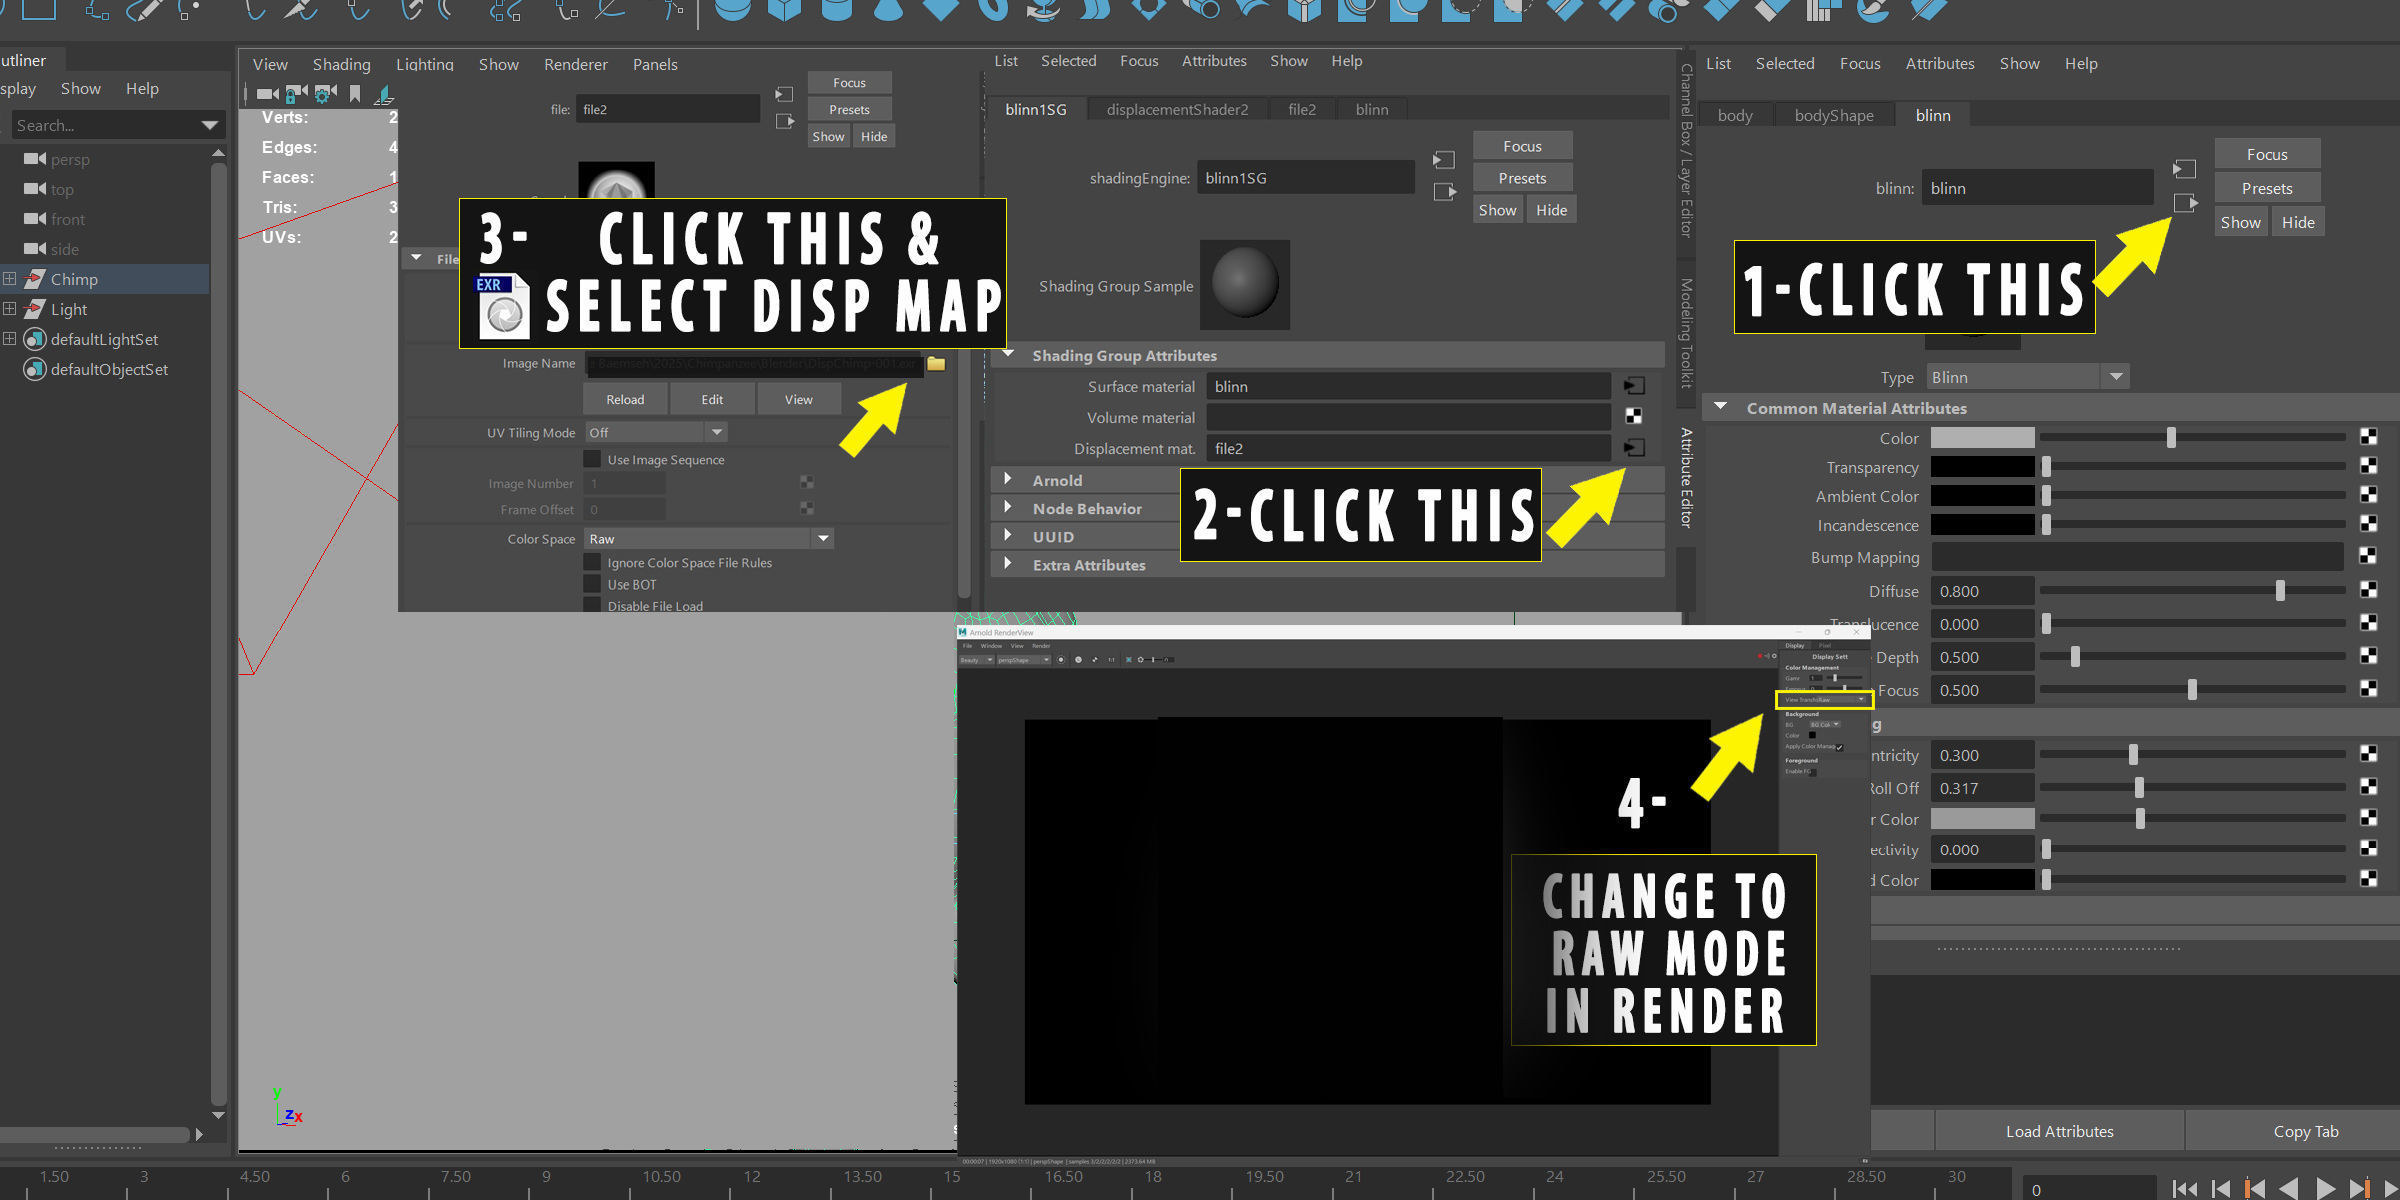Click the folder icon beside Image Name
This screenshot has height=1200, width=2400.
point(936,364)
